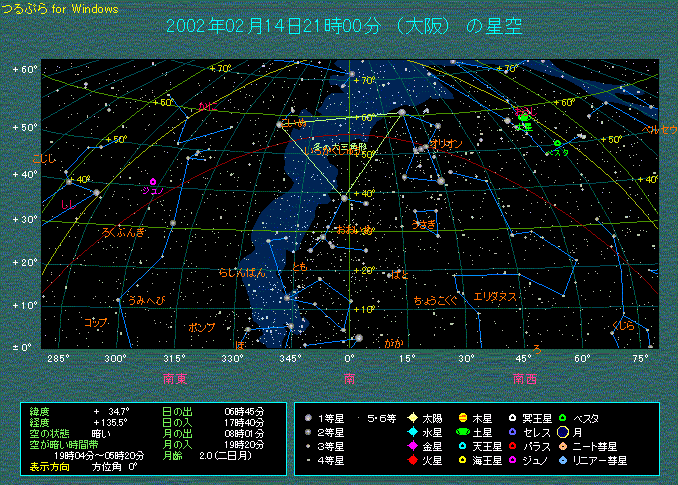Click the Linear comet (リニアー彗星) legend icon
Image resolution: width=678 pixels, height=485 pixels.
[564, 460]
